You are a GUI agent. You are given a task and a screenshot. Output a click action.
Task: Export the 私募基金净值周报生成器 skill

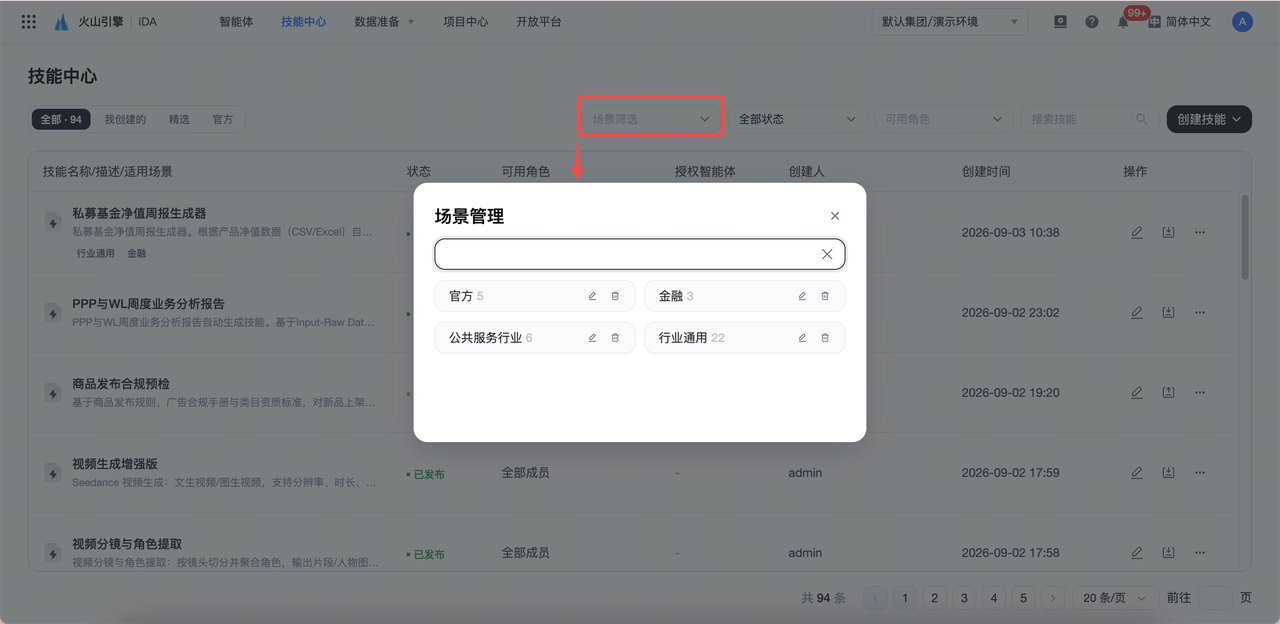tap(1168, 232)
